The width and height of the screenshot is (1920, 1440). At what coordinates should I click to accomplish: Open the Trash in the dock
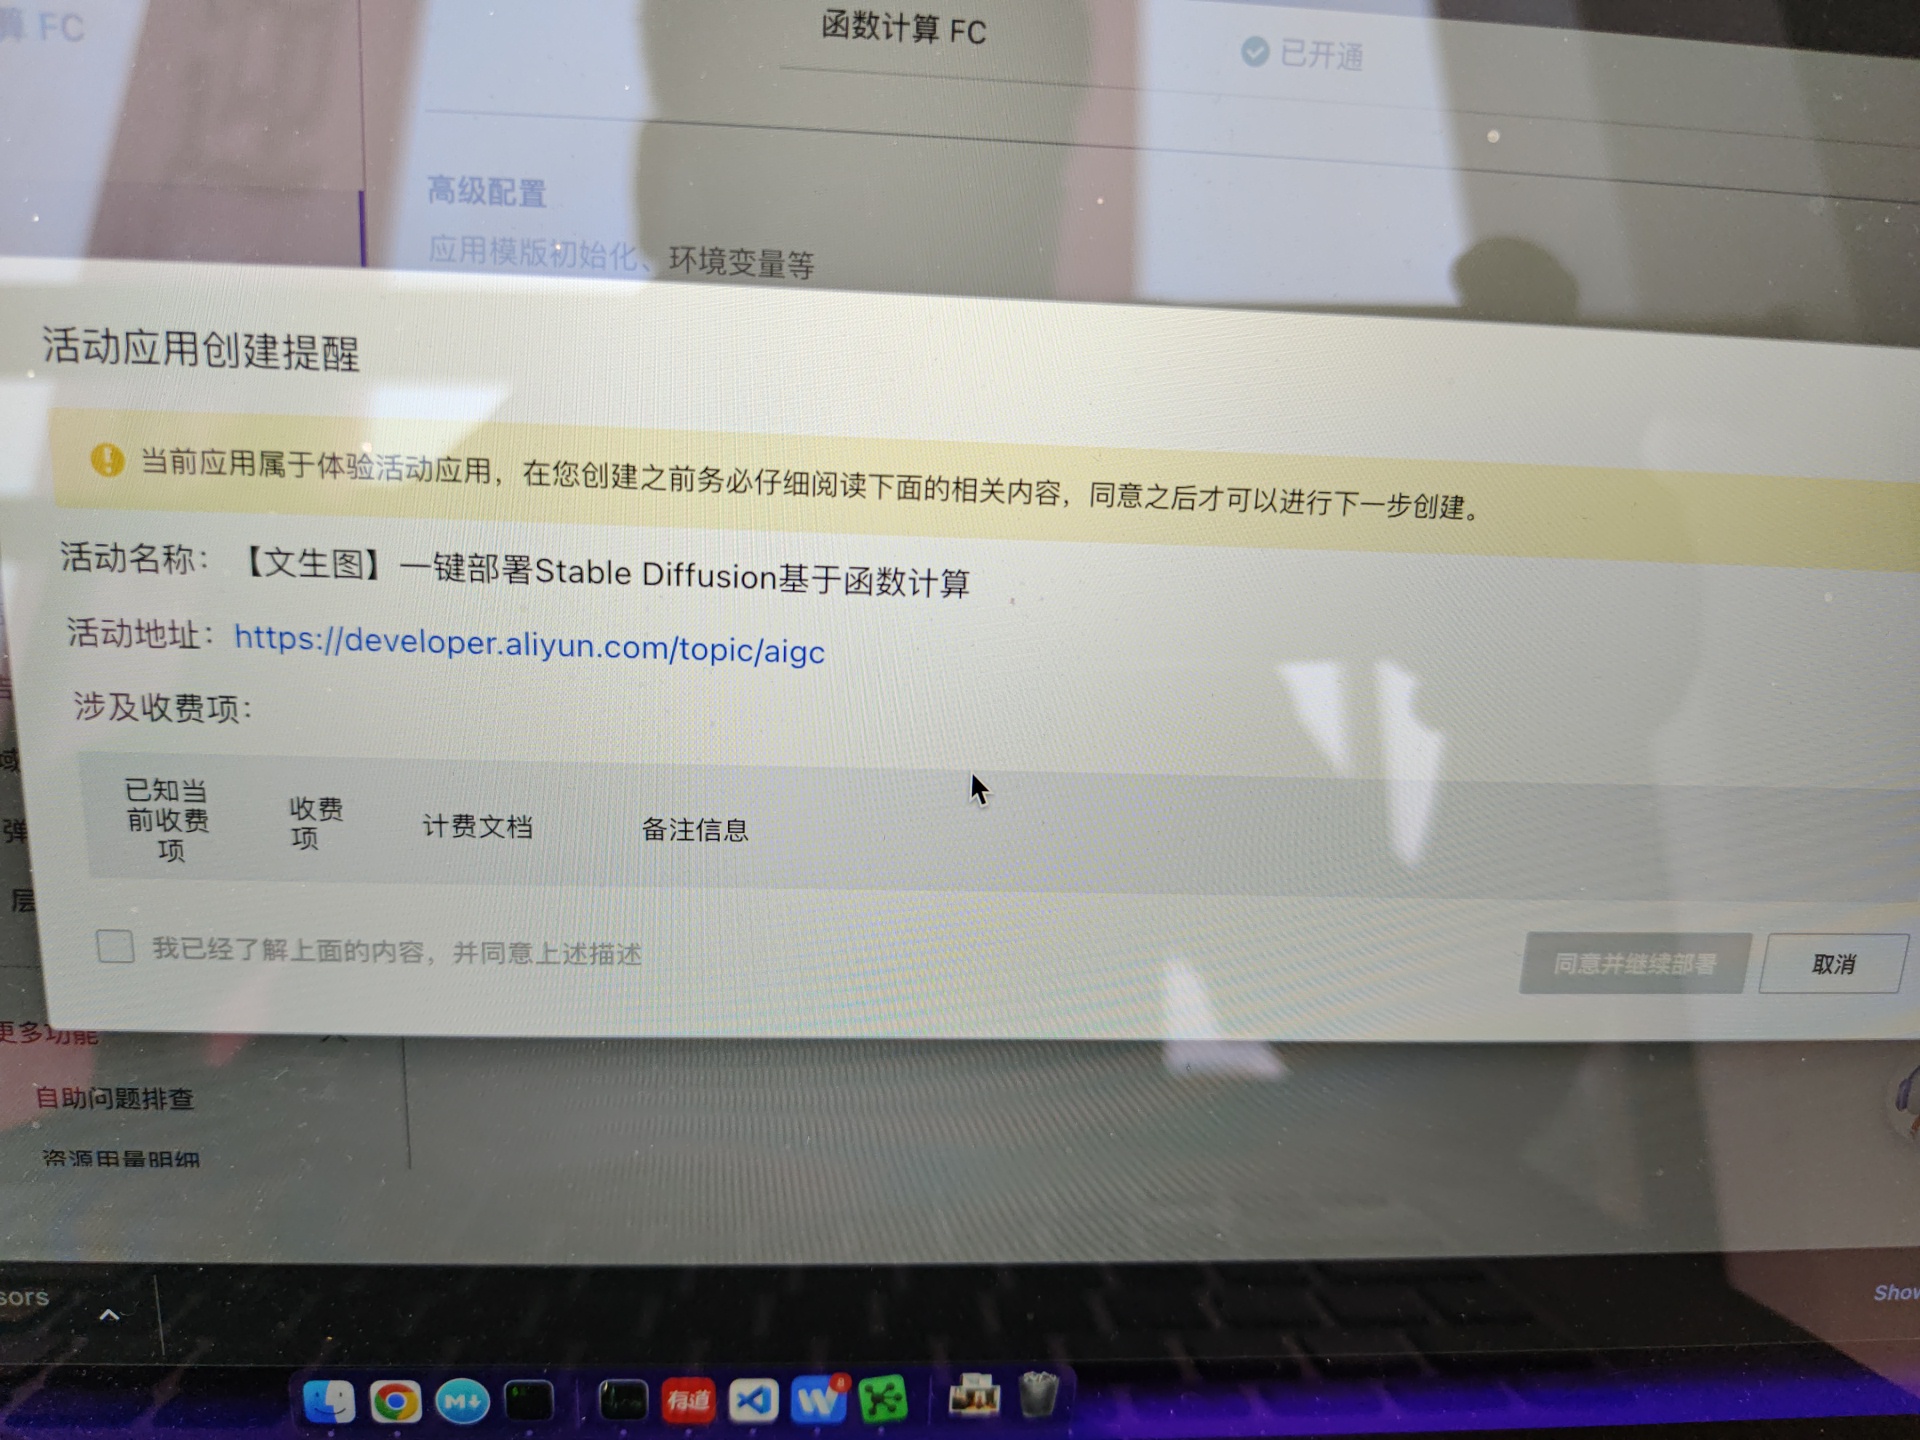click(1039, 1394)
